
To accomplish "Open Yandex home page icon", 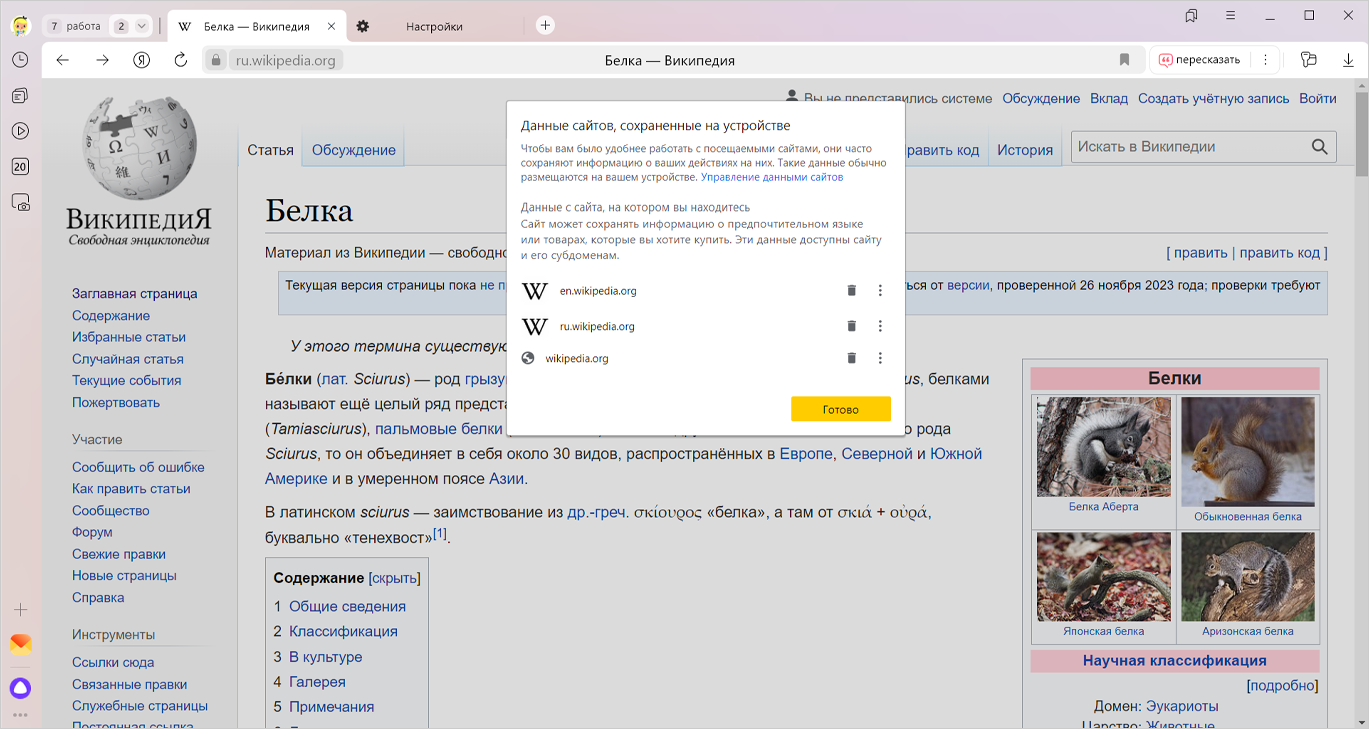I will 141,60.
